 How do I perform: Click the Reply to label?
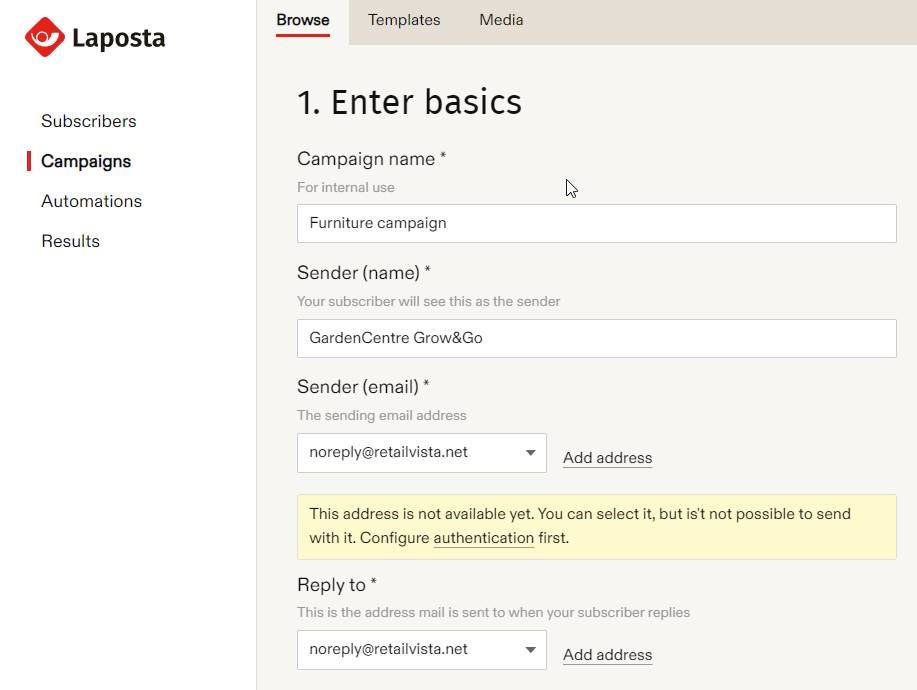pos(336,585)
